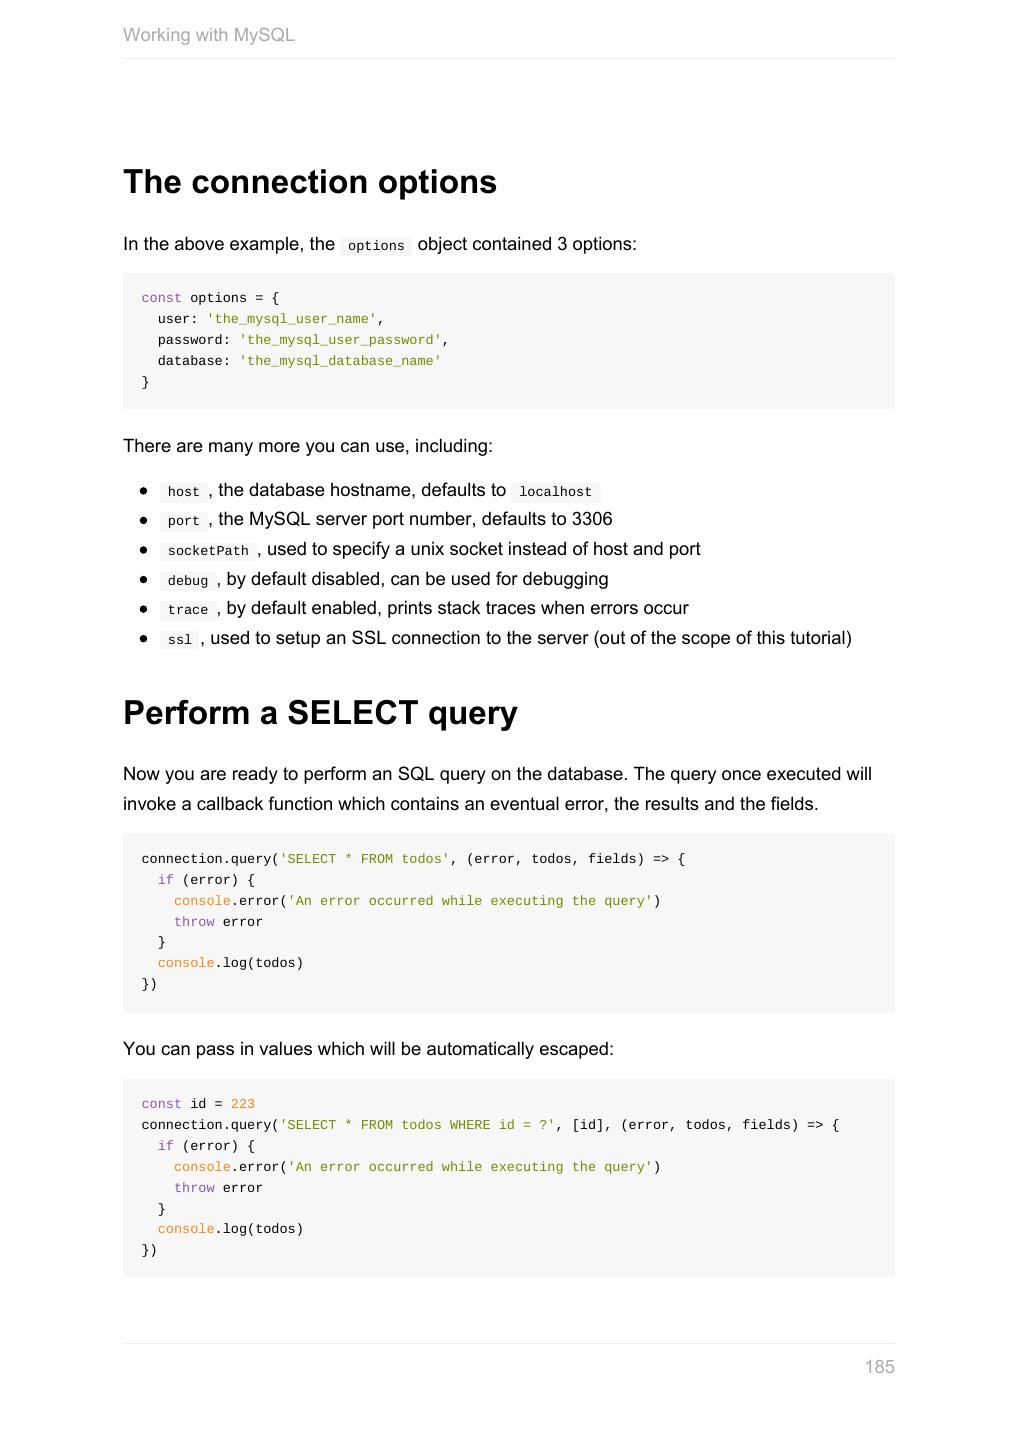Click the sentence "You can pass in values"
The image size is (1019, 1440).
pyautogui.click(x=368, y=1049)
